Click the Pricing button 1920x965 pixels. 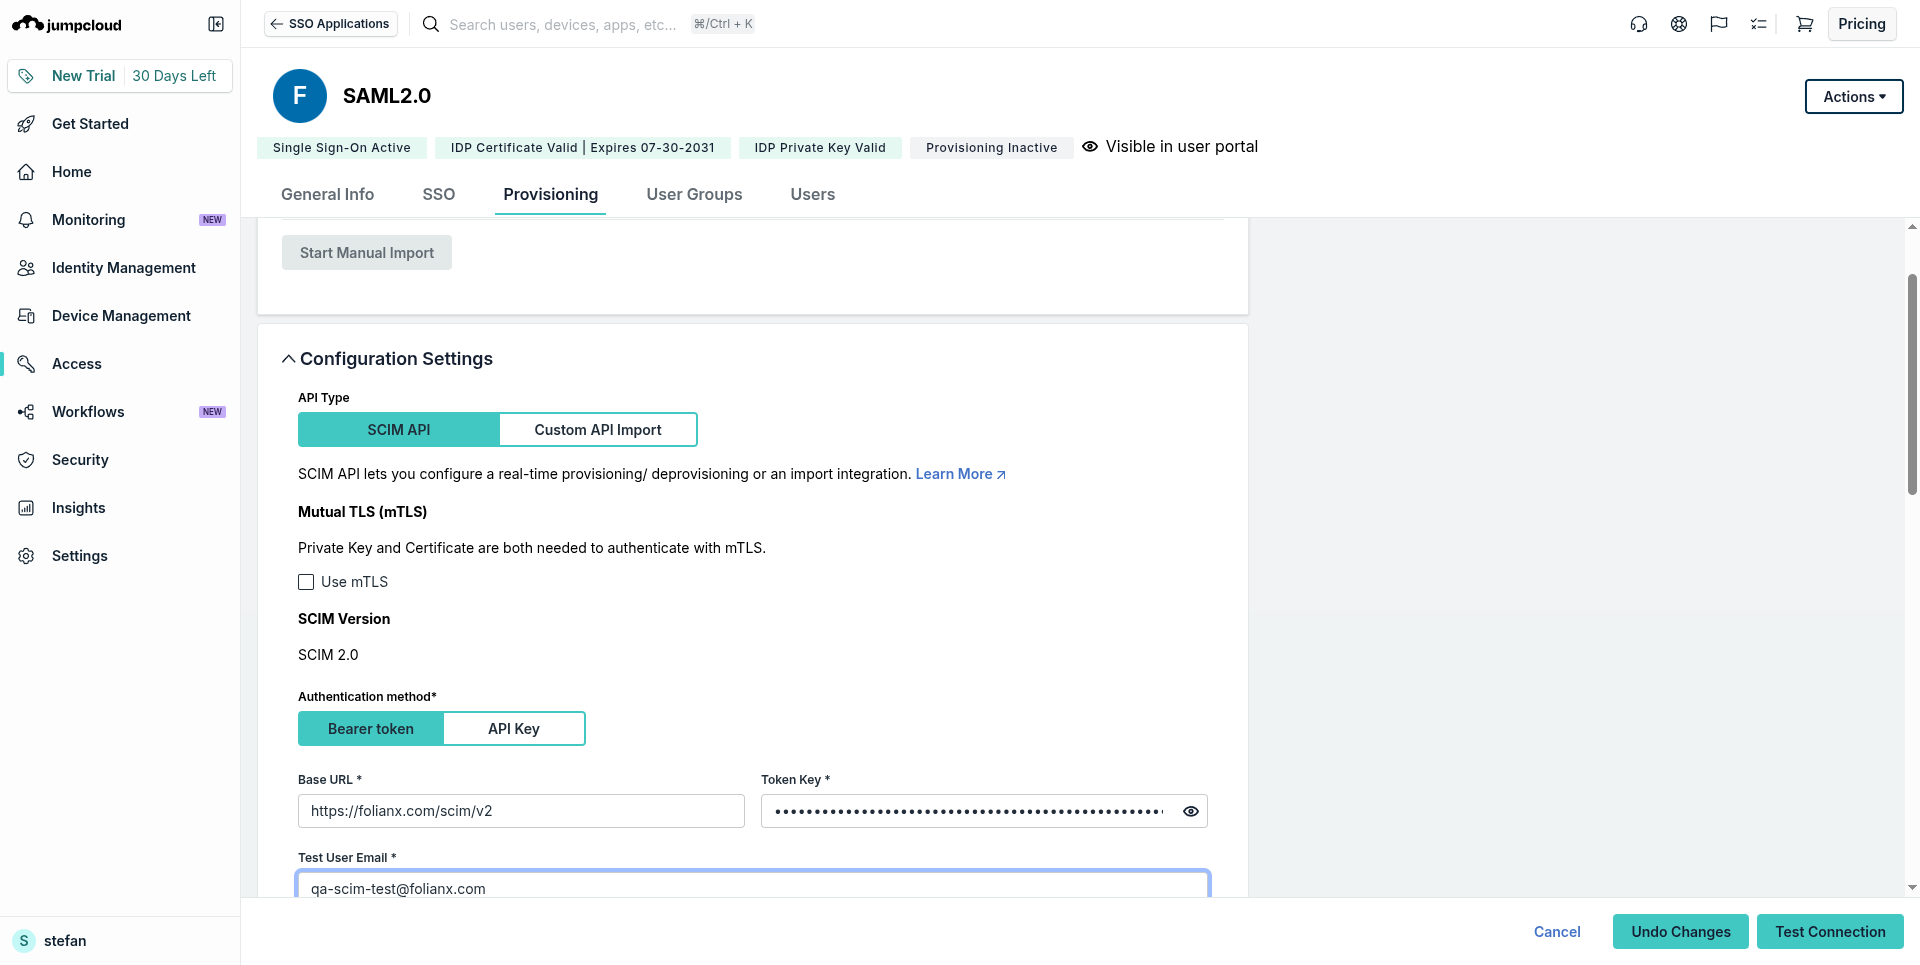click(x=1862, y=24)
